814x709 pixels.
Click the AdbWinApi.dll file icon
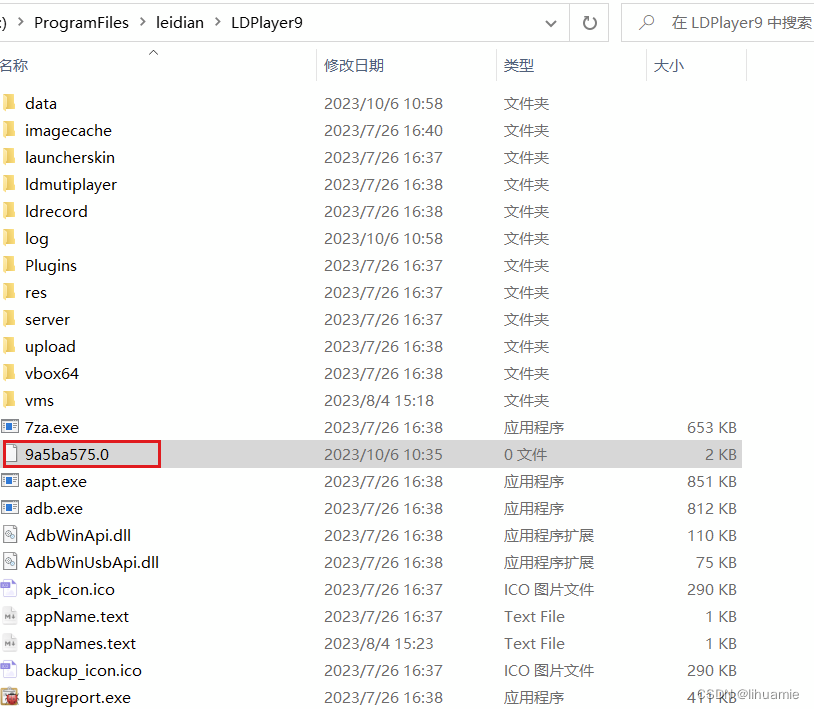point(10,535)
